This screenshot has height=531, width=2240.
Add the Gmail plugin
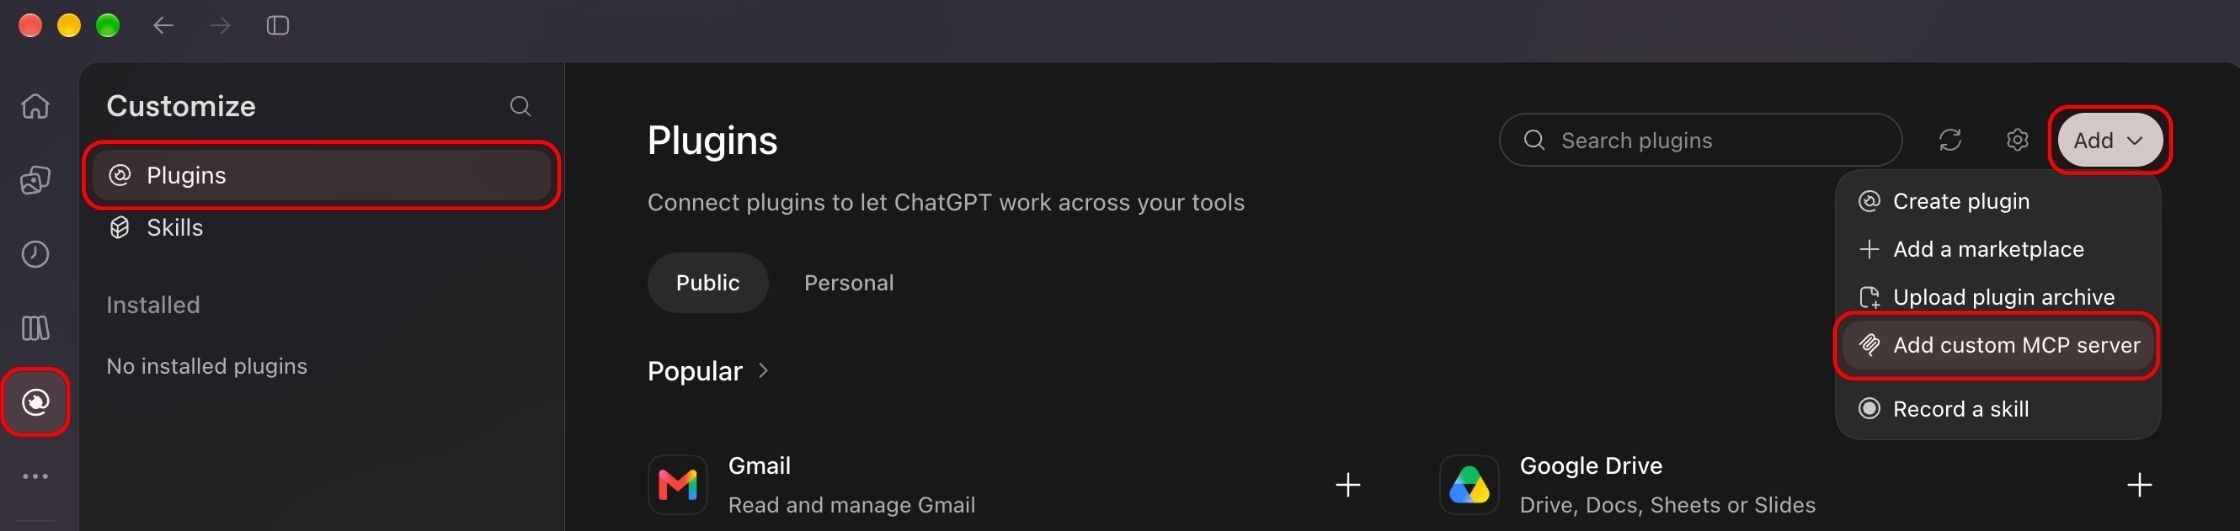click(x=1348, y=485)
